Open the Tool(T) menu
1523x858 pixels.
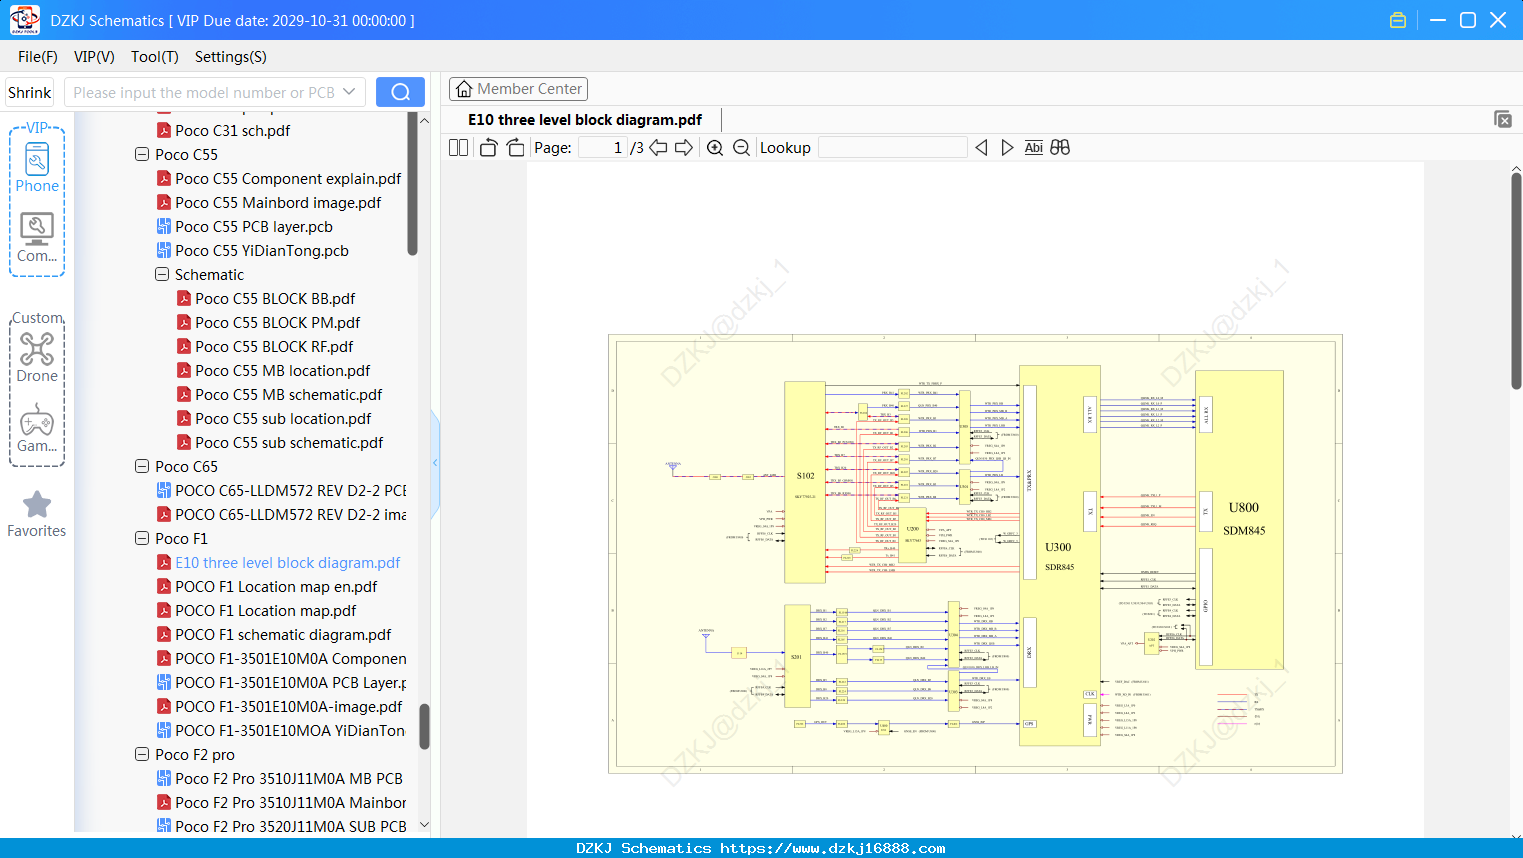154,57
